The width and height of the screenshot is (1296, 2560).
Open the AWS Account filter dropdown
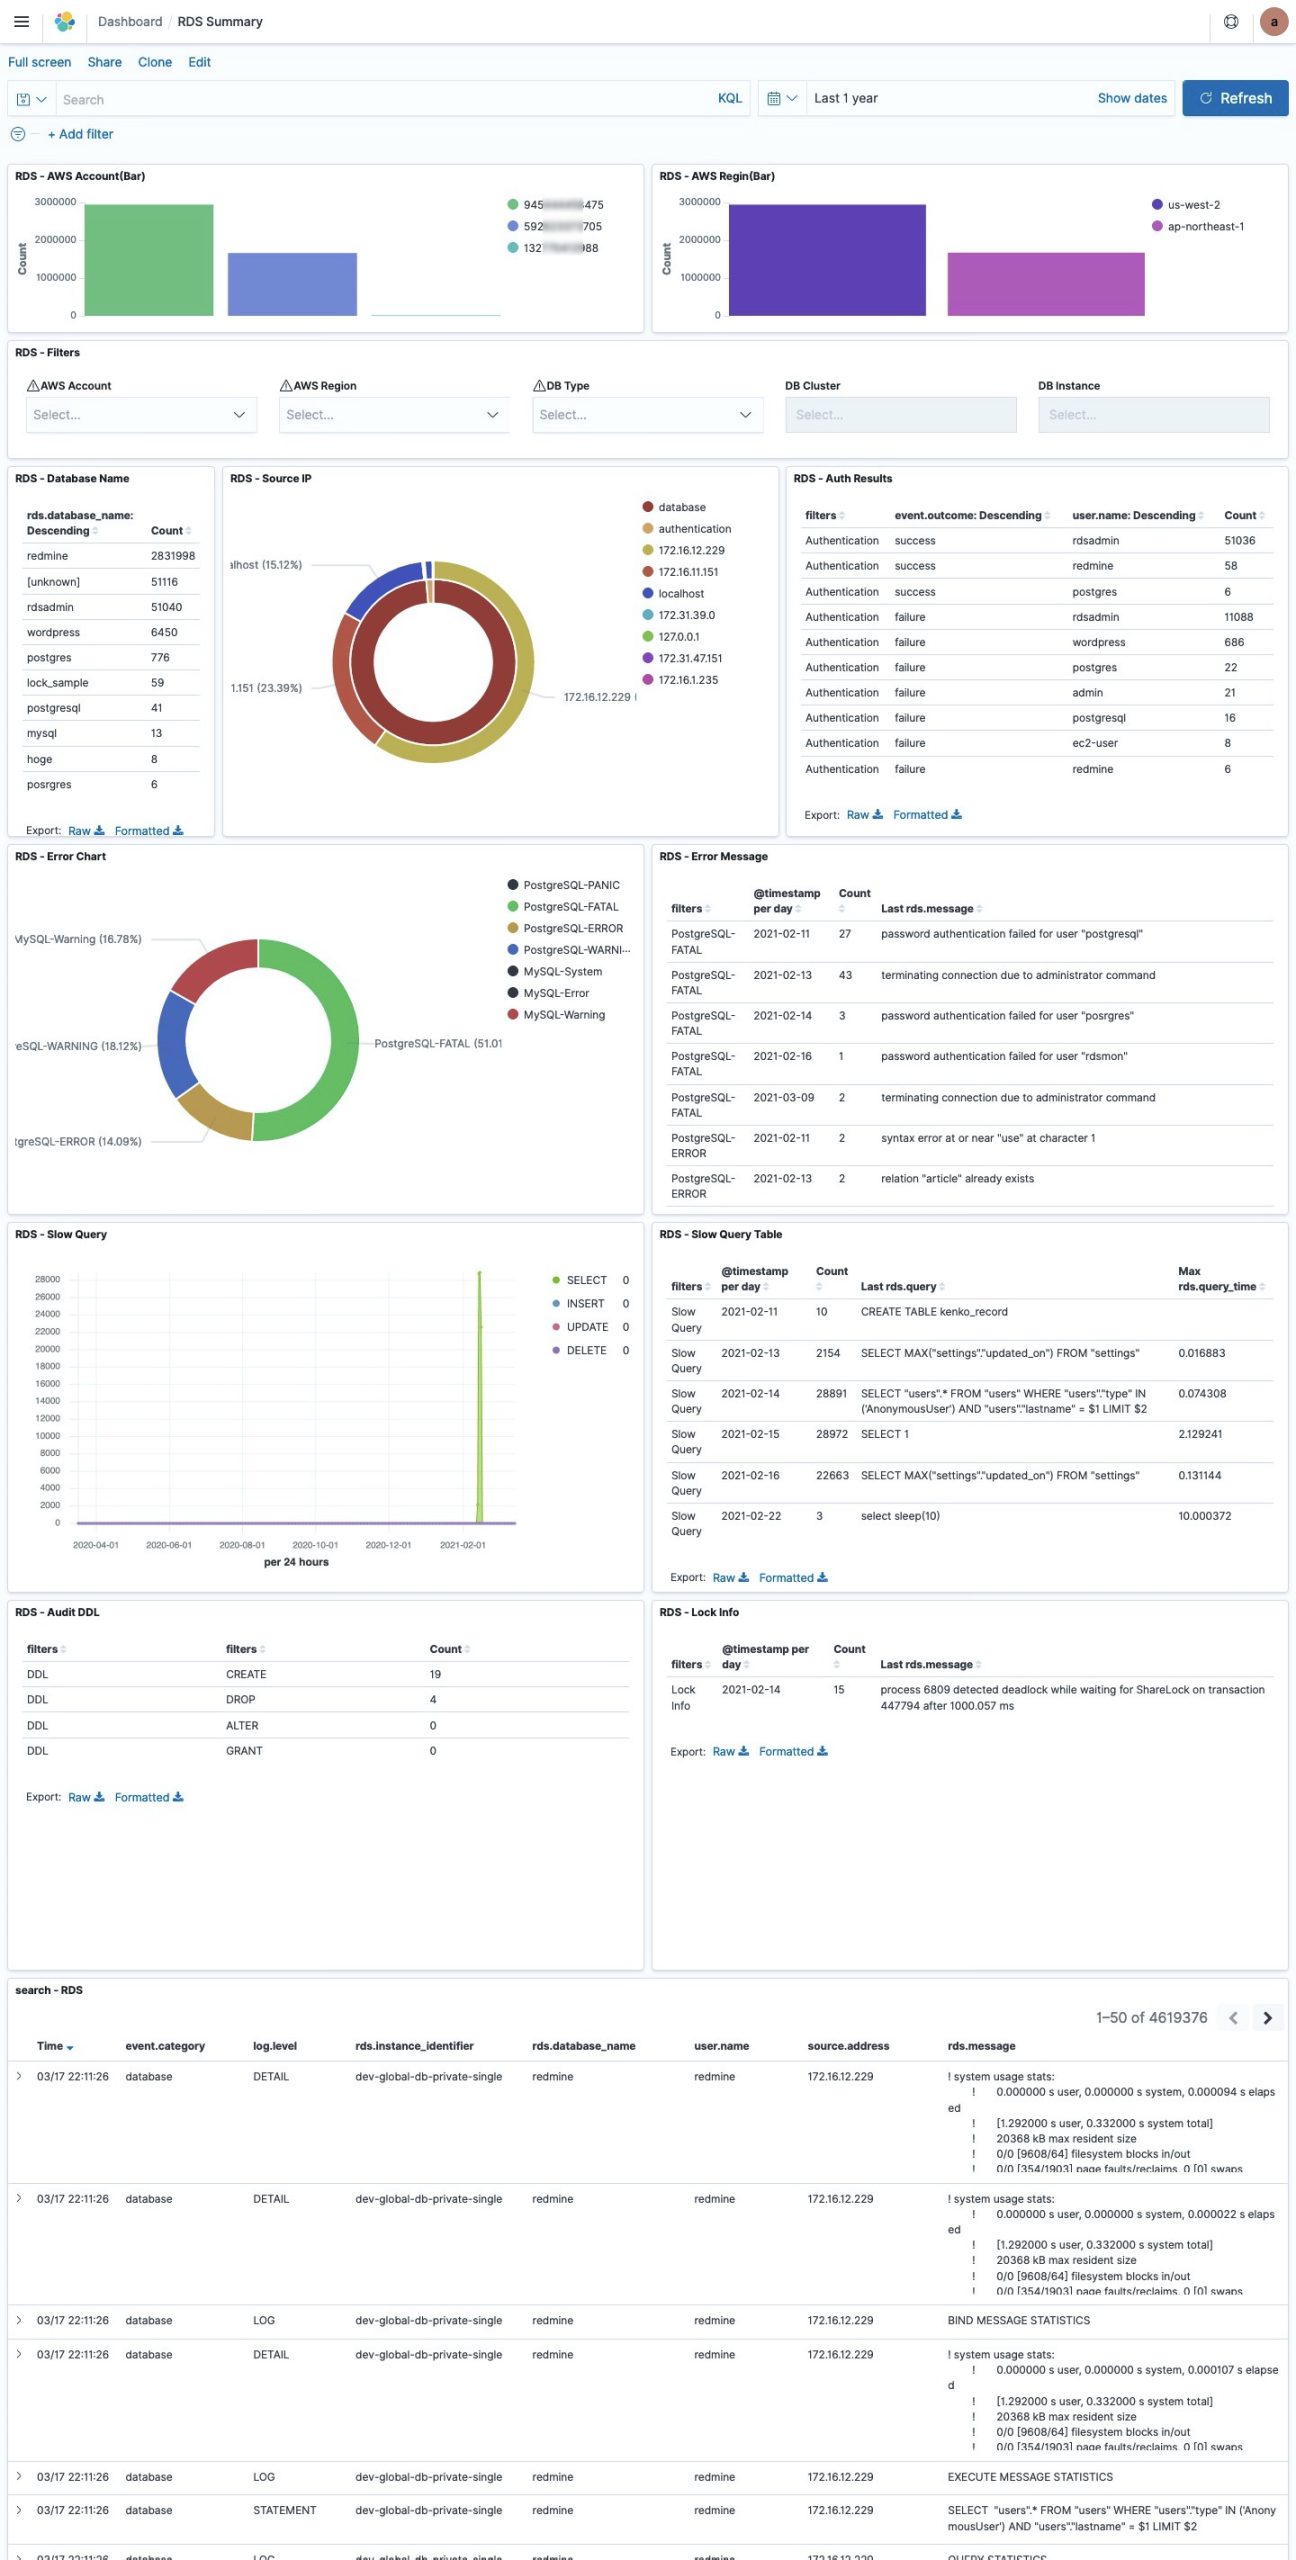(x=140, y=415)
